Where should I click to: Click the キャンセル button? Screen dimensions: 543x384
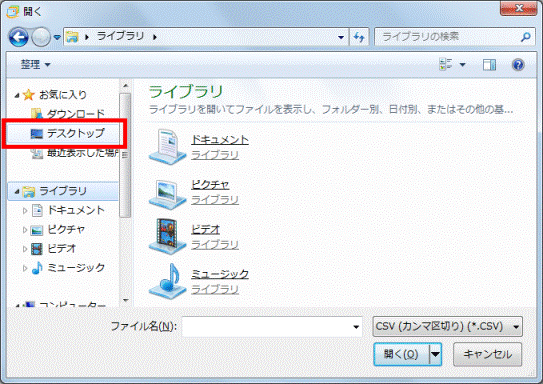click(x=487, y=354)
